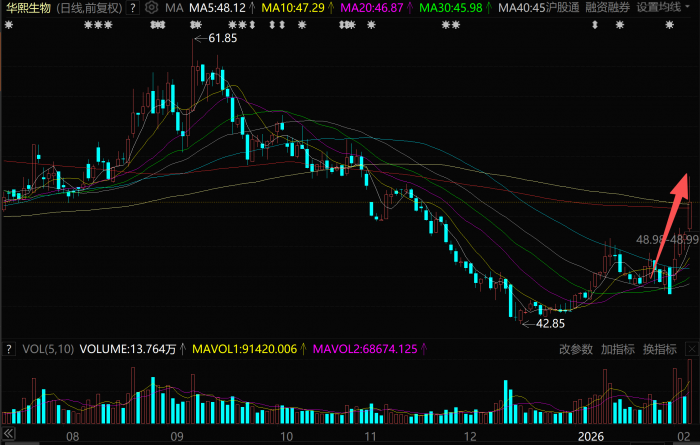The height and width of the screenshot is (445, 700).
Task: Expand the 设置均线 dropdown
Action: click(x=667, y=8)
